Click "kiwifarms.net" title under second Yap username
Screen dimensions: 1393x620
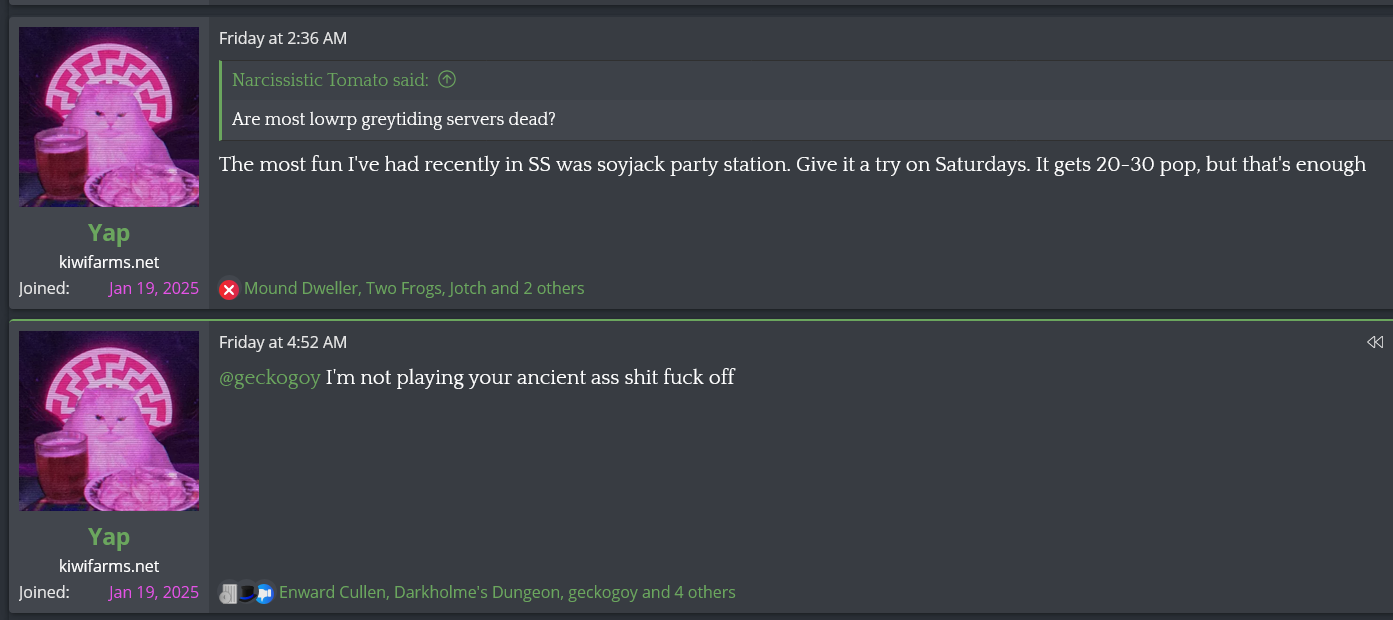(x=109, y=566)
